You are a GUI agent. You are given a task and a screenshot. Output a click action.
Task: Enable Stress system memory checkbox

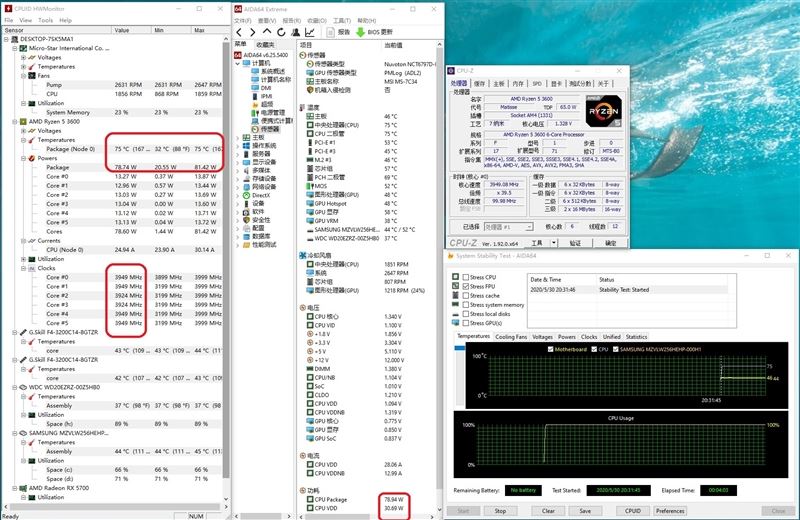click(x=466, y=305)
